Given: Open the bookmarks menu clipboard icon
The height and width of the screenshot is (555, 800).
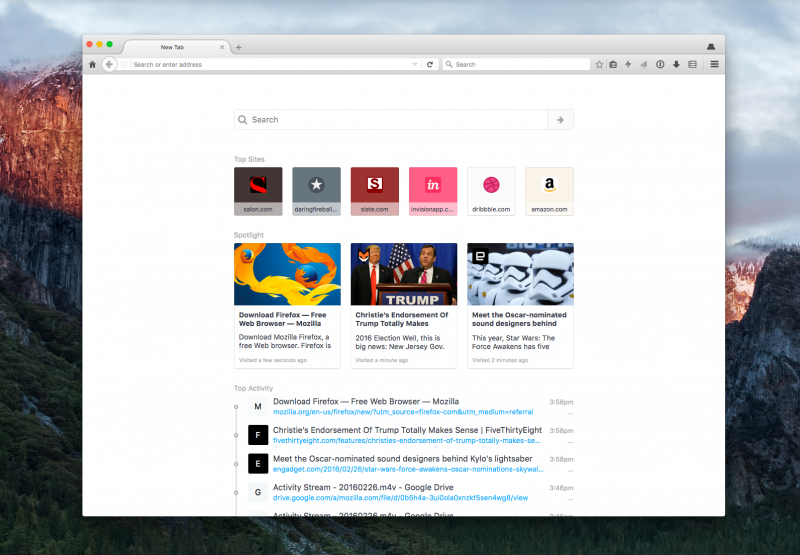Looking at the screenshot, I should pos(613,64).
